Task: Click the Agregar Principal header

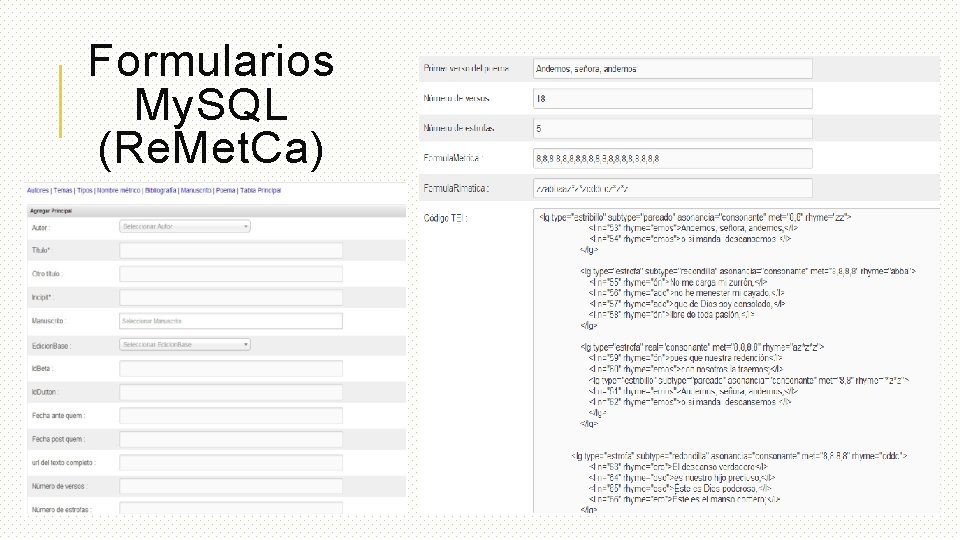Action: (x=217, y=211)
